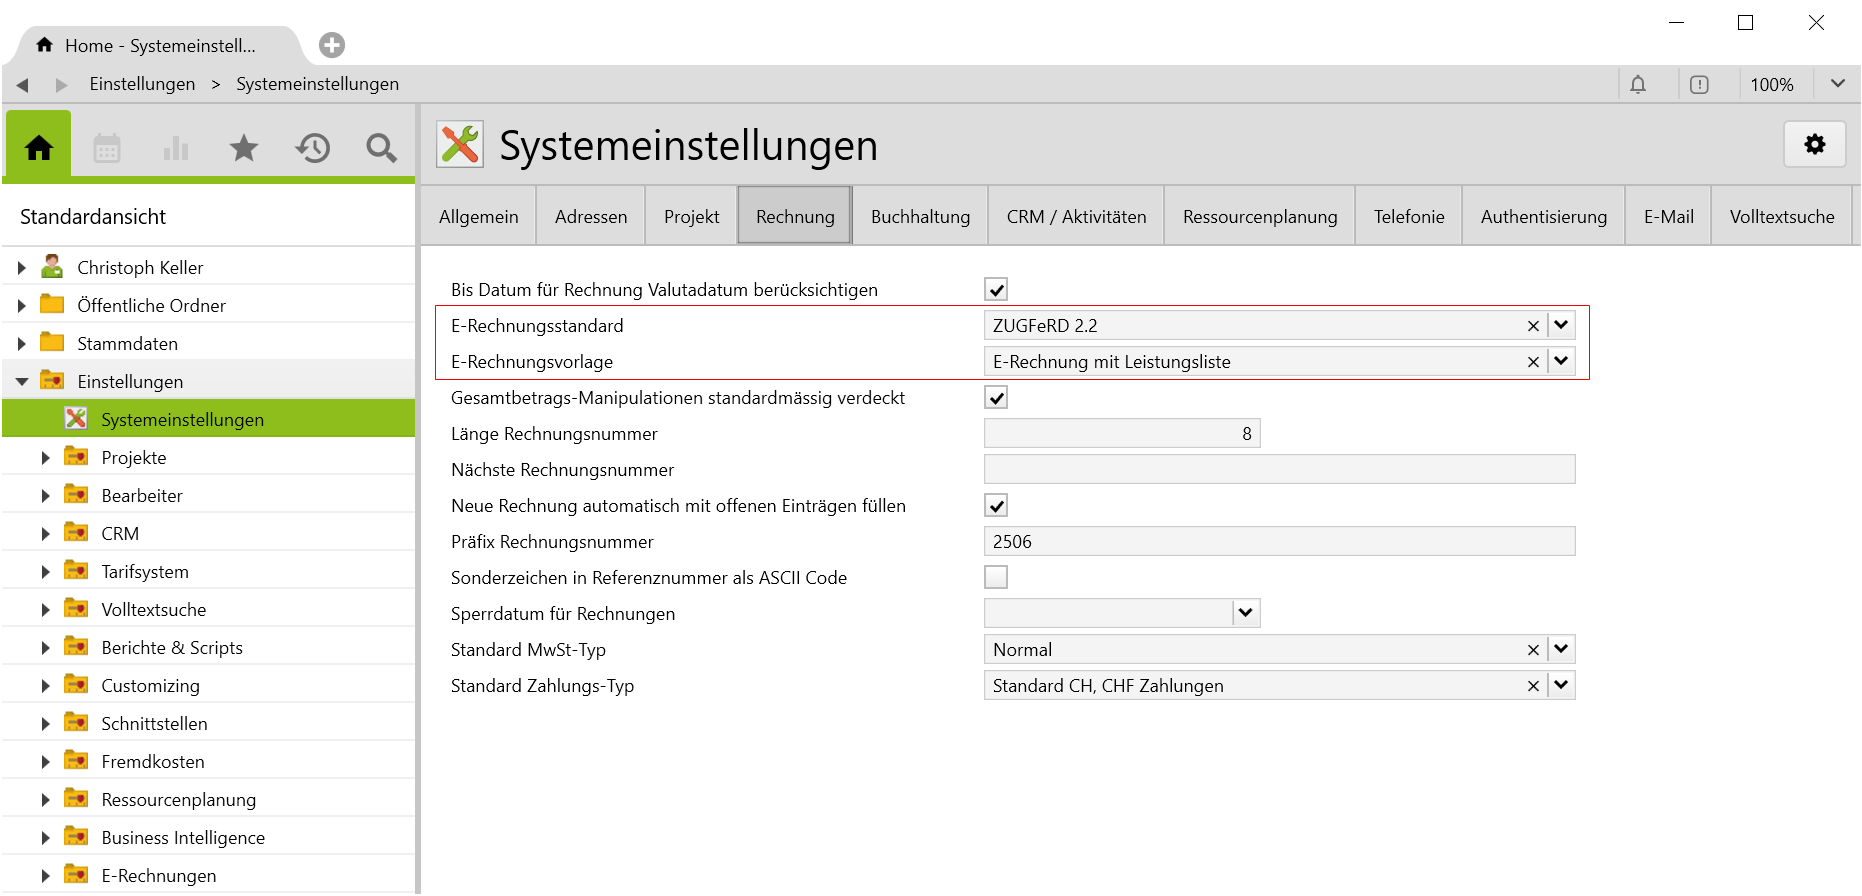Open the bar chart statistics icon
Viewport: 1862px width, 896px height.
tap(176, 149)
